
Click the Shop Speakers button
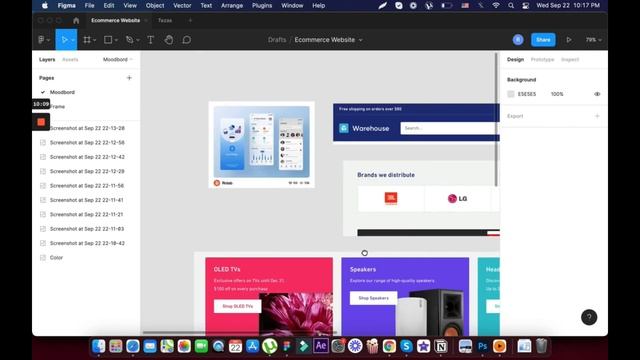(x=373, y=298)
